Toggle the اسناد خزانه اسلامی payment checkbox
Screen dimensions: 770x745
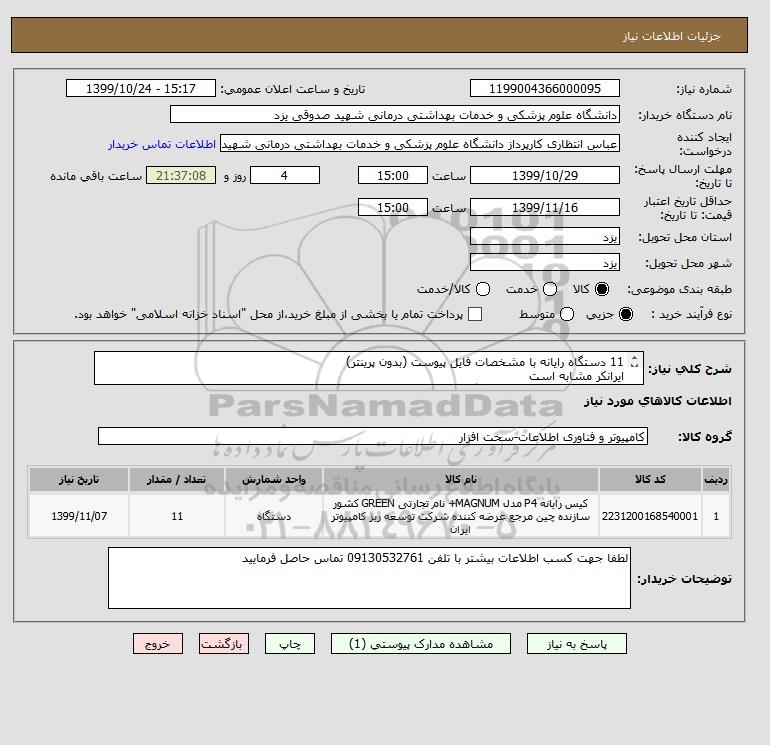click(475, 314)
